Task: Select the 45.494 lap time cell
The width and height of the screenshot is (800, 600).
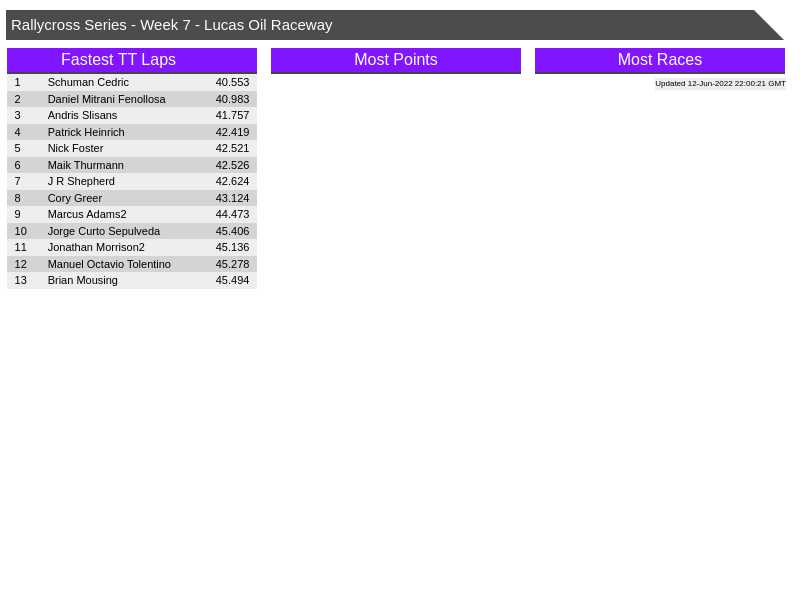Action: tap(232, 280)
